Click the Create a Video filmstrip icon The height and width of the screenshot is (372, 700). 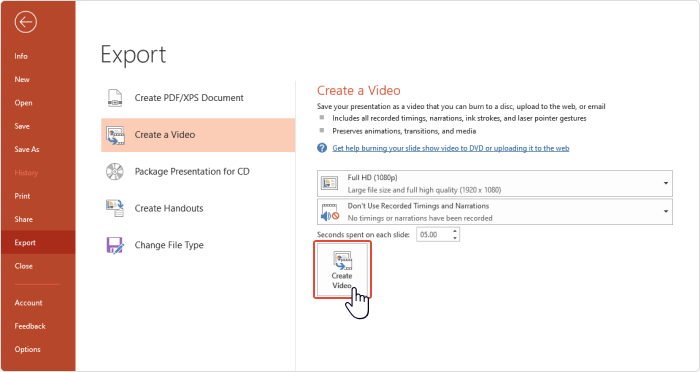[115, 135]
